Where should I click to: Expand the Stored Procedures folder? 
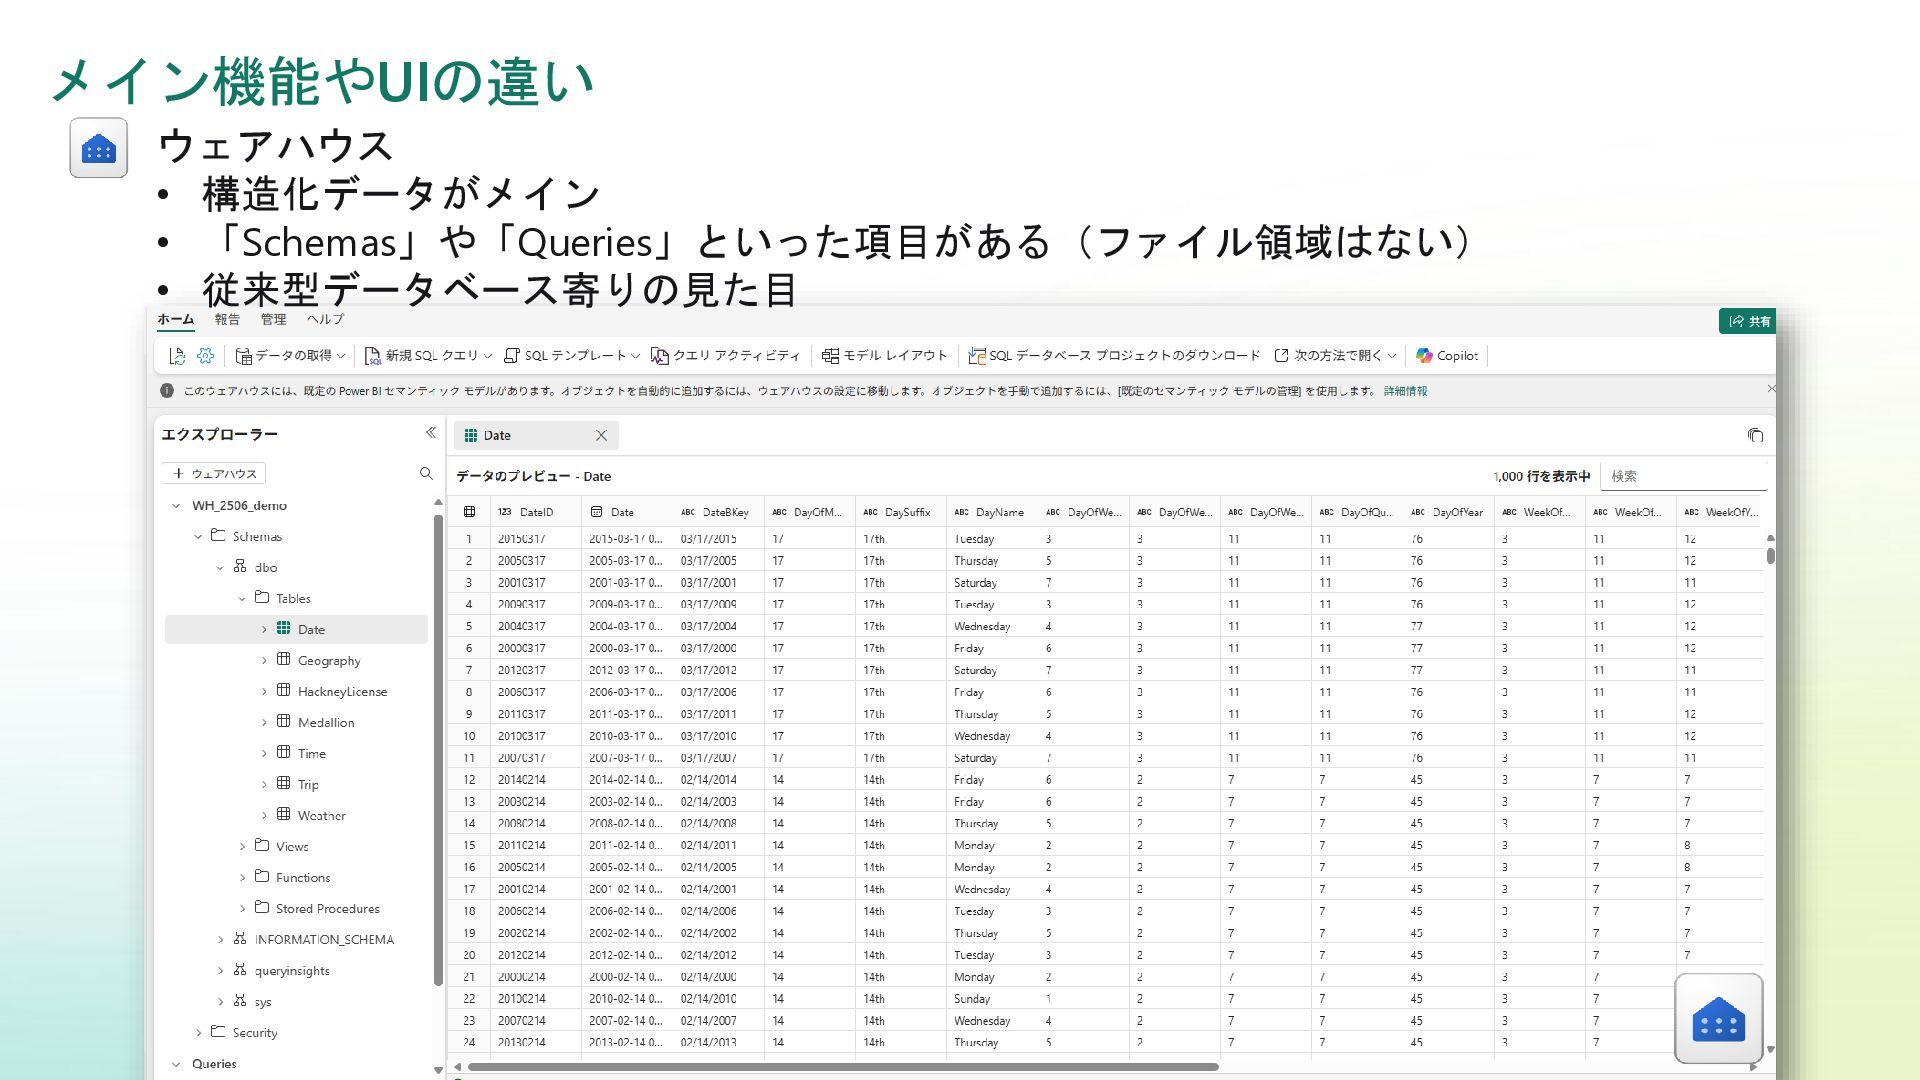(x=242, y=909)
